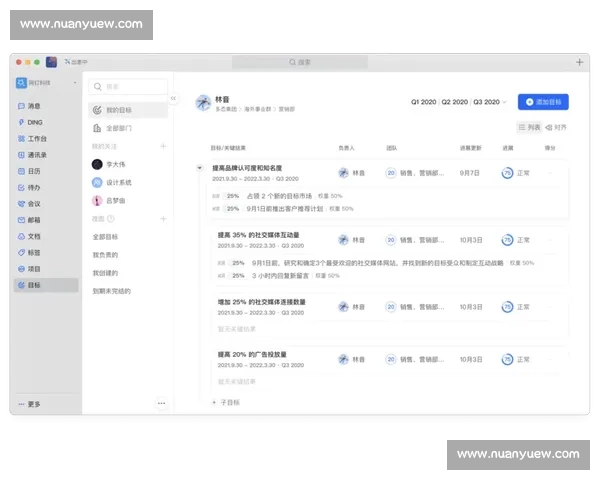This screenshot has height=480, width=600.
Task: Select 目标 goals in the sidebar
Action: pos(46,285)
